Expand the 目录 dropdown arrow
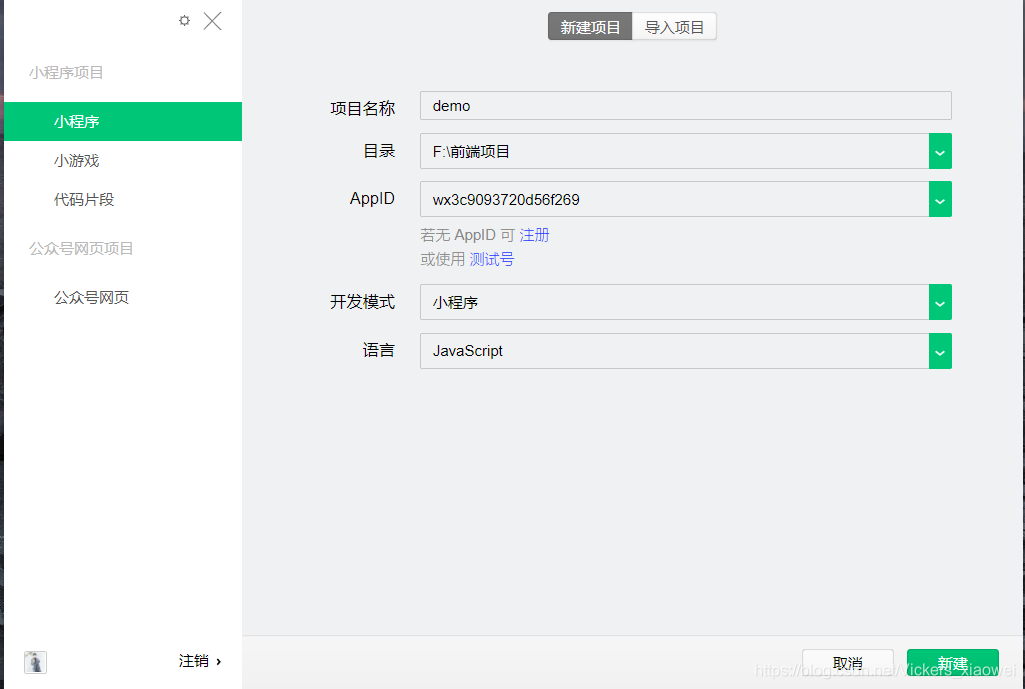 coord(940,151)
